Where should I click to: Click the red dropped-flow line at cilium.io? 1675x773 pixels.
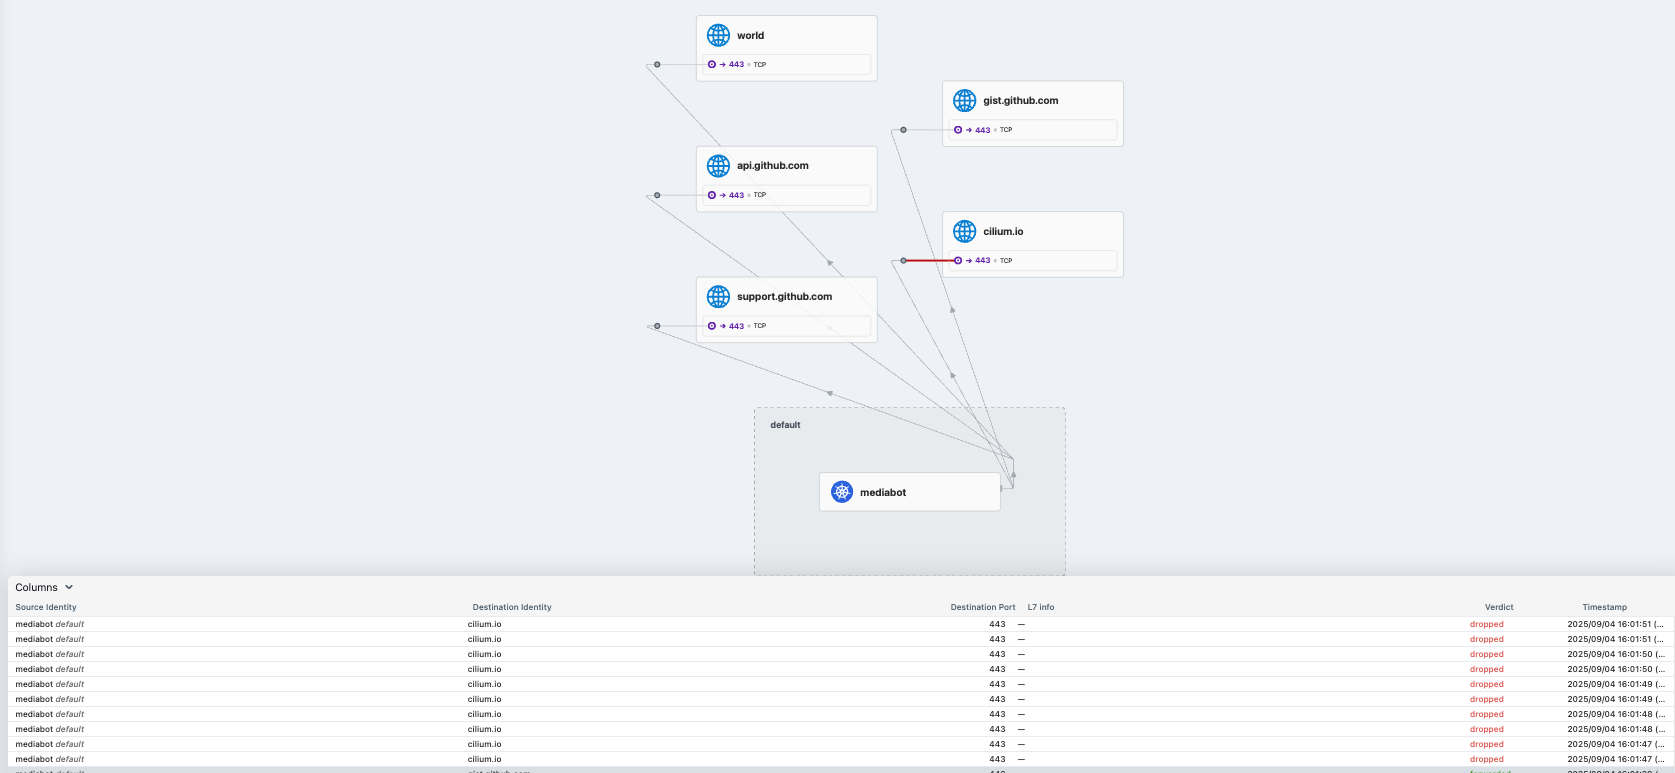pyautogui.click(x=929, y=260)
